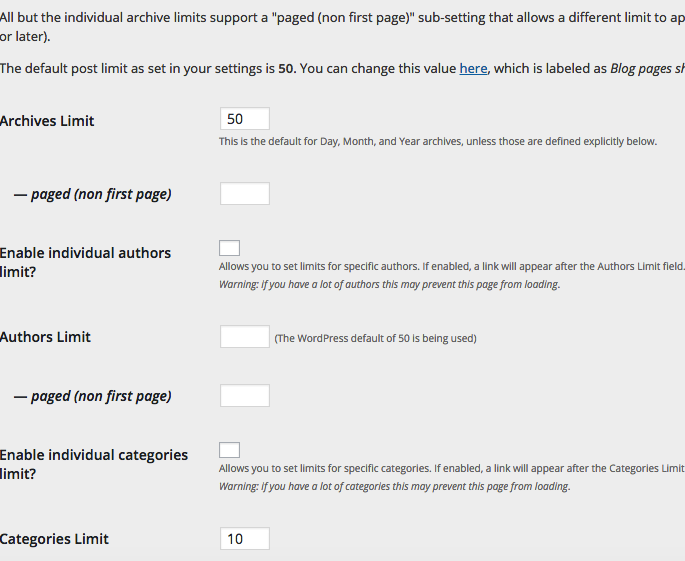Screen dimensions: 685x561
Task: Click the Archives Limit input field
Action: pos(244,119)
